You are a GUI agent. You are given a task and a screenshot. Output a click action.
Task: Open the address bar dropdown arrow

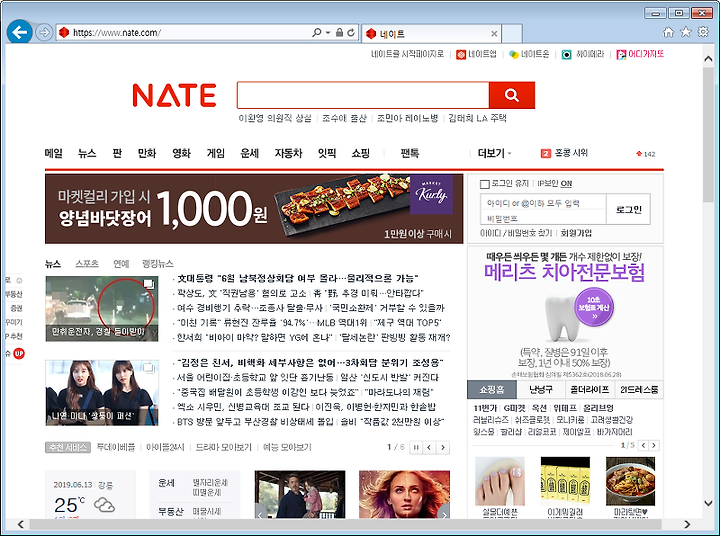point(328,33)
